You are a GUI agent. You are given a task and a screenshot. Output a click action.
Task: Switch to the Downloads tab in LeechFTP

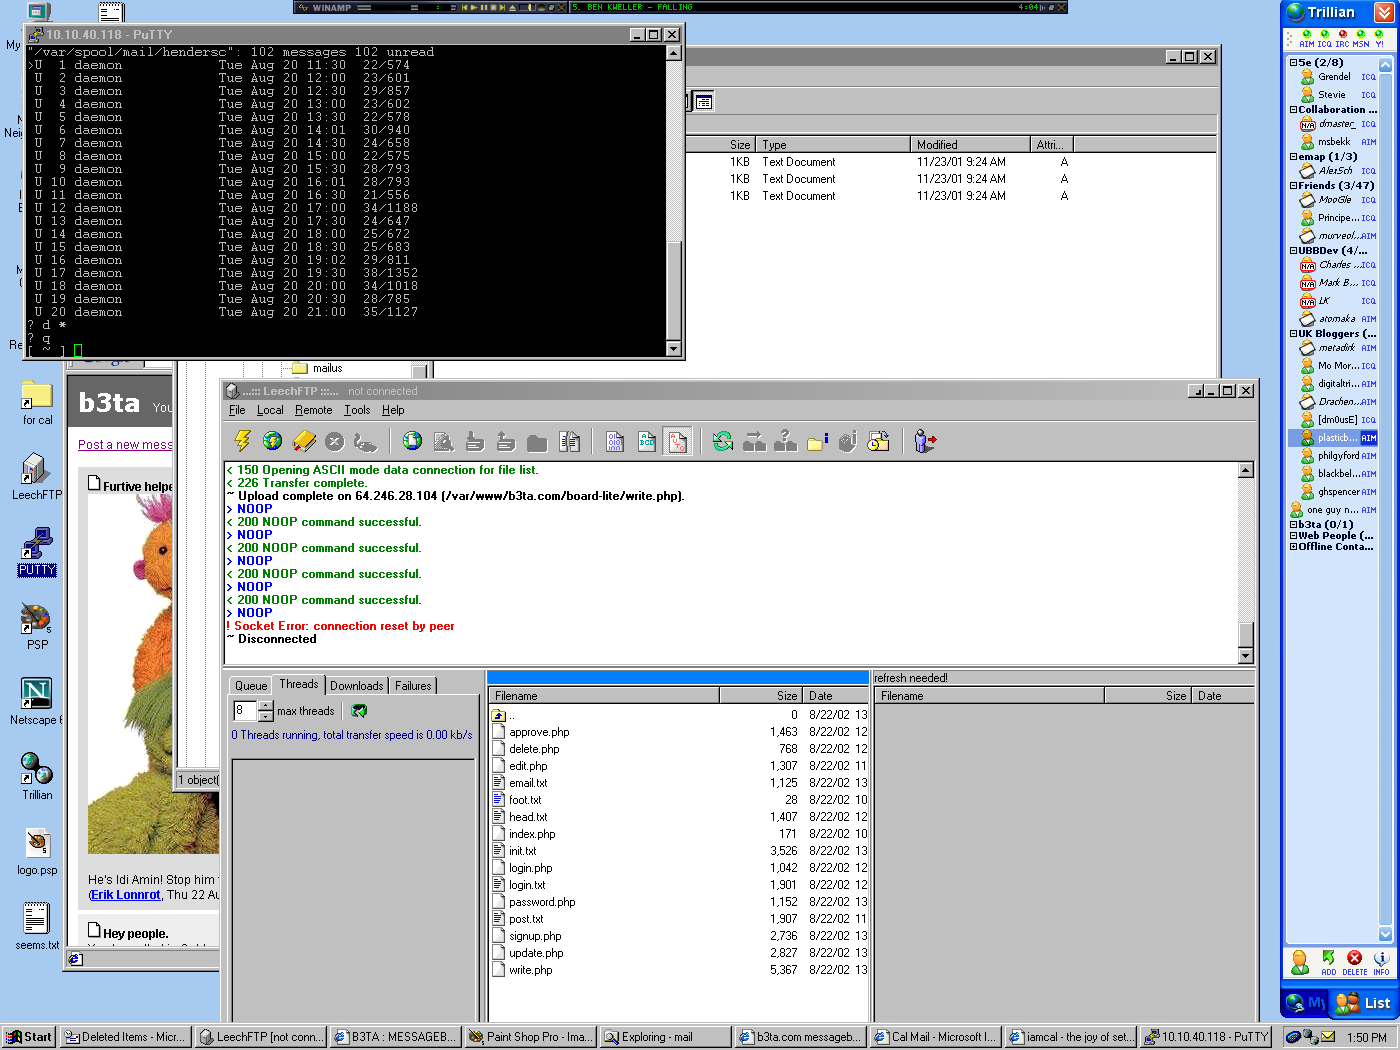point(357,686)
